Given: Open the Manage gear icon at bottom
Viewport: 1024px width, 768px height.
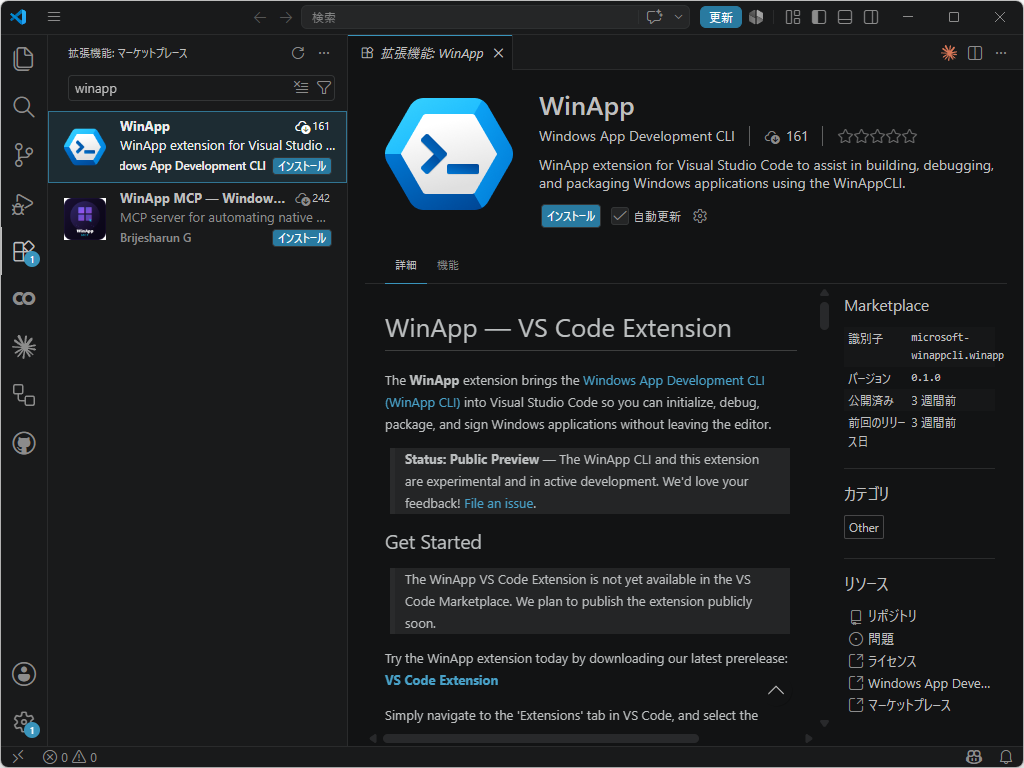Looking at the screenshot, I should point(24,722).
